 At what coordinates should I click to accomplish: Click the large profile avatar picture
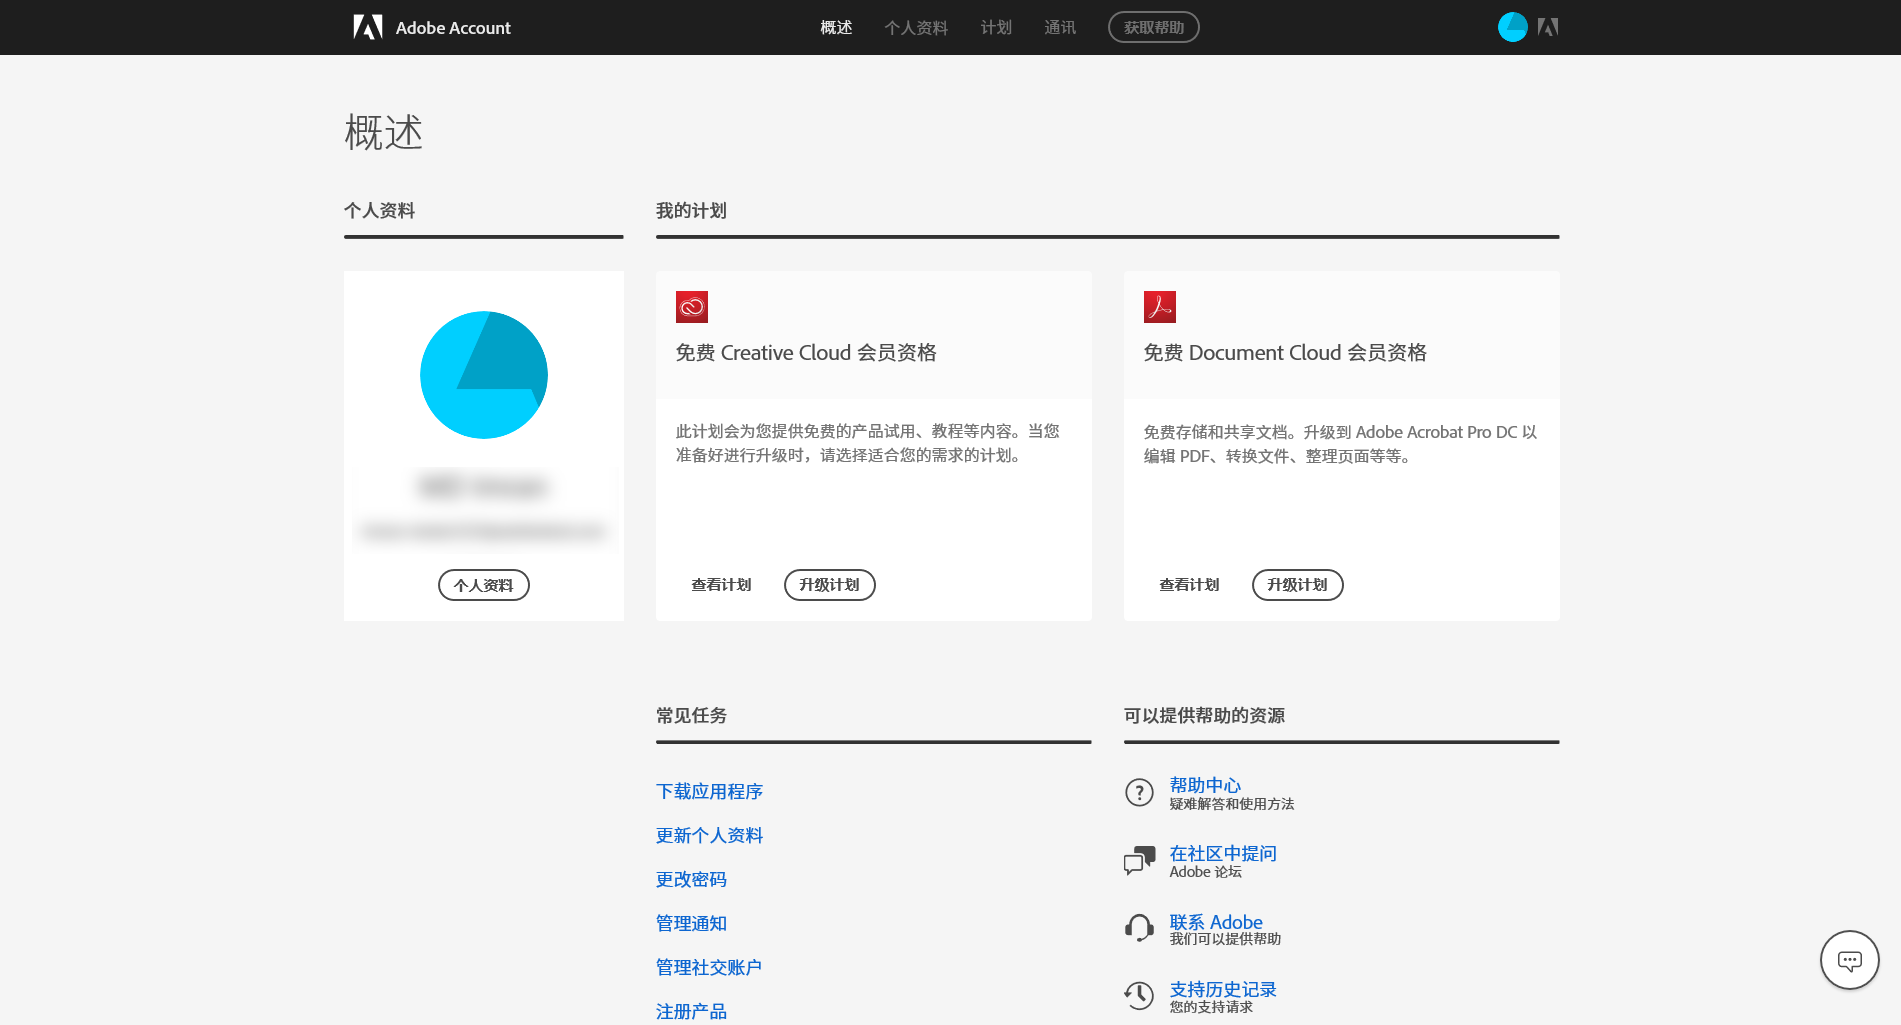(x=484, y=375)
